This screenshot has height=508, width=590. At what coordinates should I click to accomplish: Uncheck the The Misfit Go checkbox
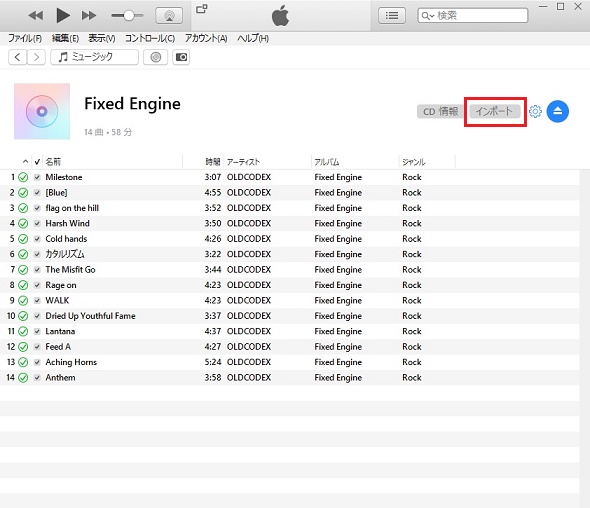tap(37, 270)
